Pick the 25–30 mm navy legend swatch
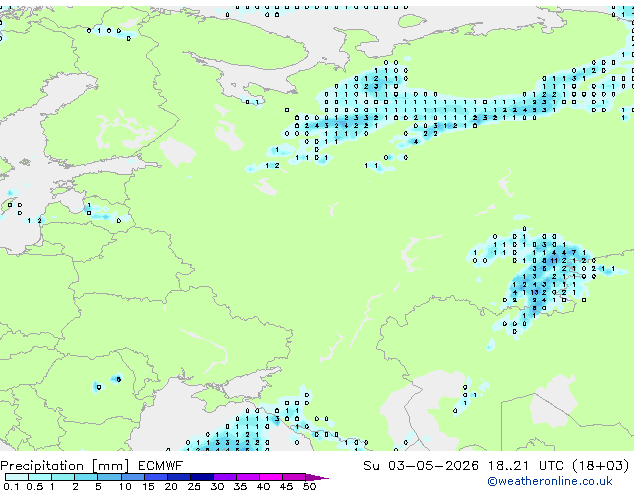 [202, 477]
